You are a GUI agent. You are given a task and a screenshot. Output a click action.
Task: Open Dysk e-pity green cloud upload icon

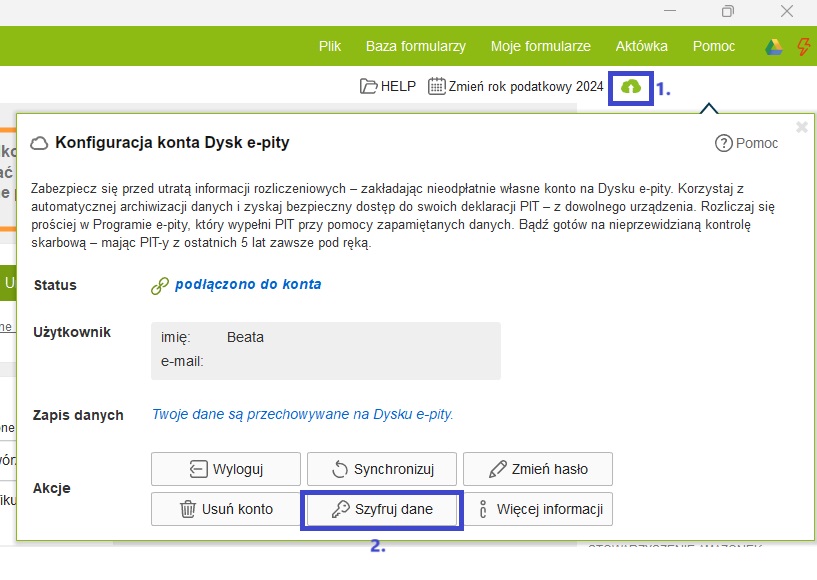click(x=630, y=87)
